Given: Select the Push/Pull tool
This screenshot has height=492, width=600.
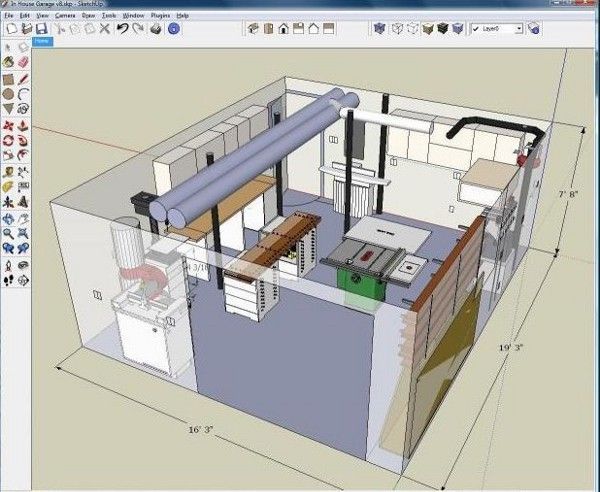Looking at the screenshot, I should tap(23, 126).
